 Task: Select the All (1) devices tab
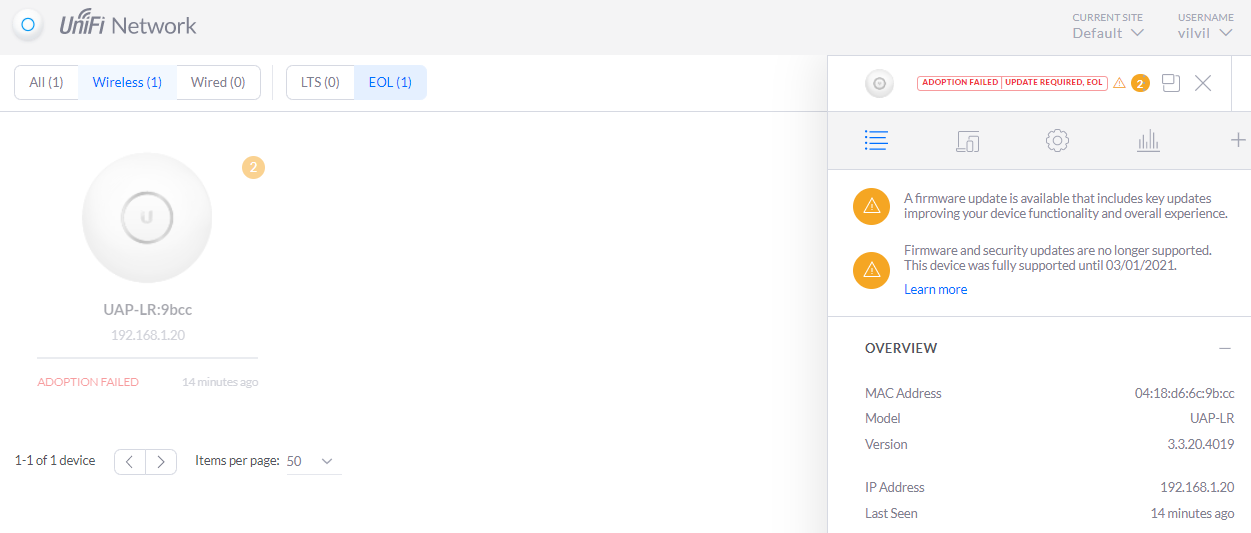[x=46, y=83]
